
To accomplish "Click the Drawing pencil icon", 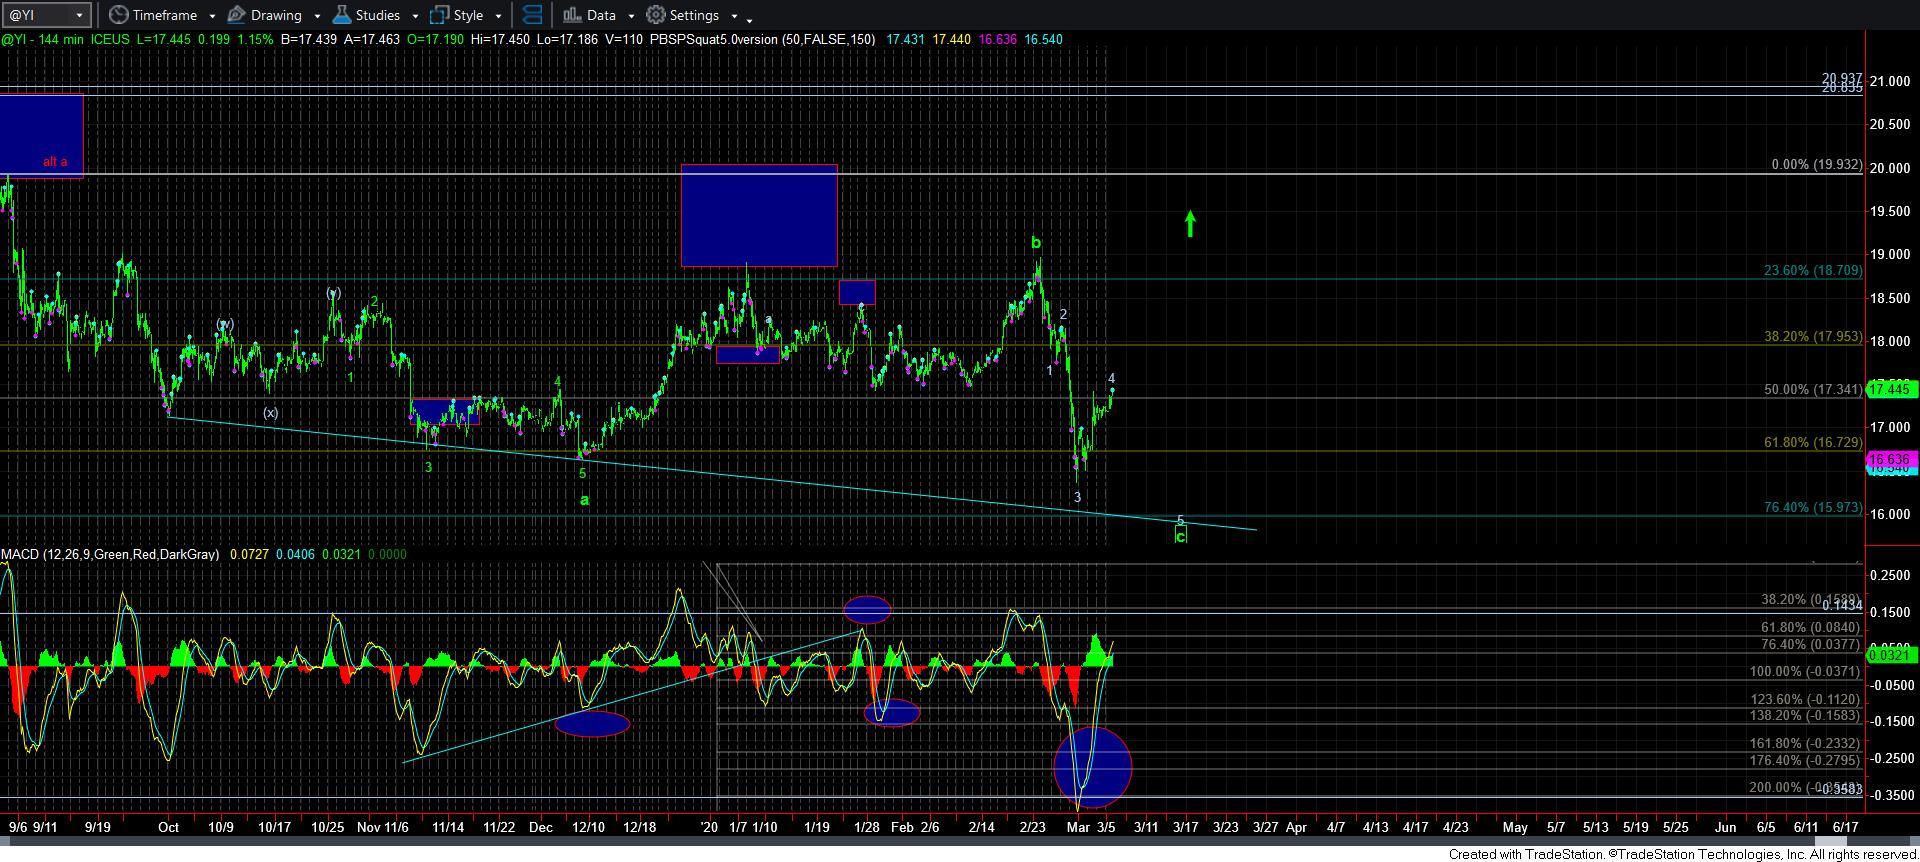I will (x=237, y=15).
